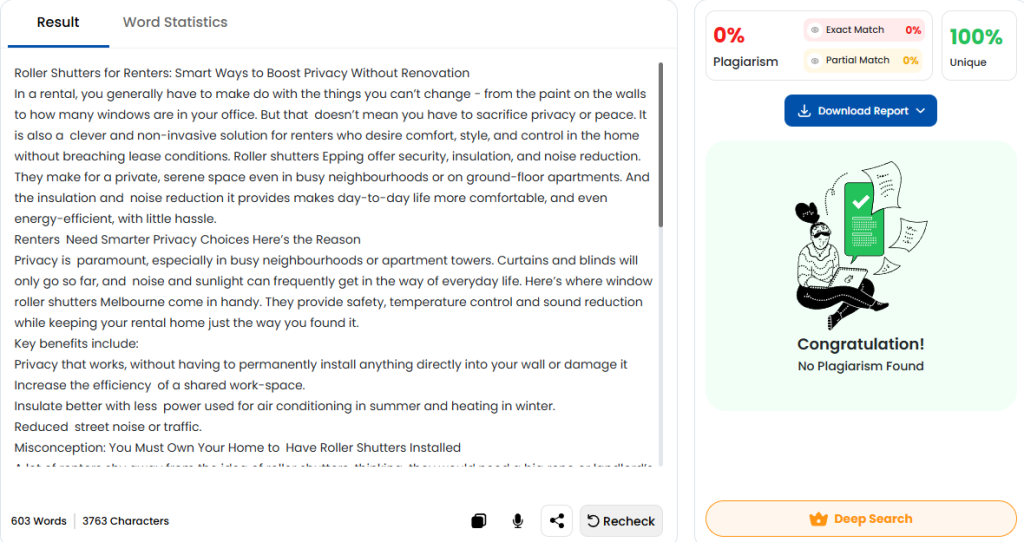Image resolution: width=1024 pixels, height=542 pixels.
Task: Click the 603 Words counter
Action: [x=39, y=521]
